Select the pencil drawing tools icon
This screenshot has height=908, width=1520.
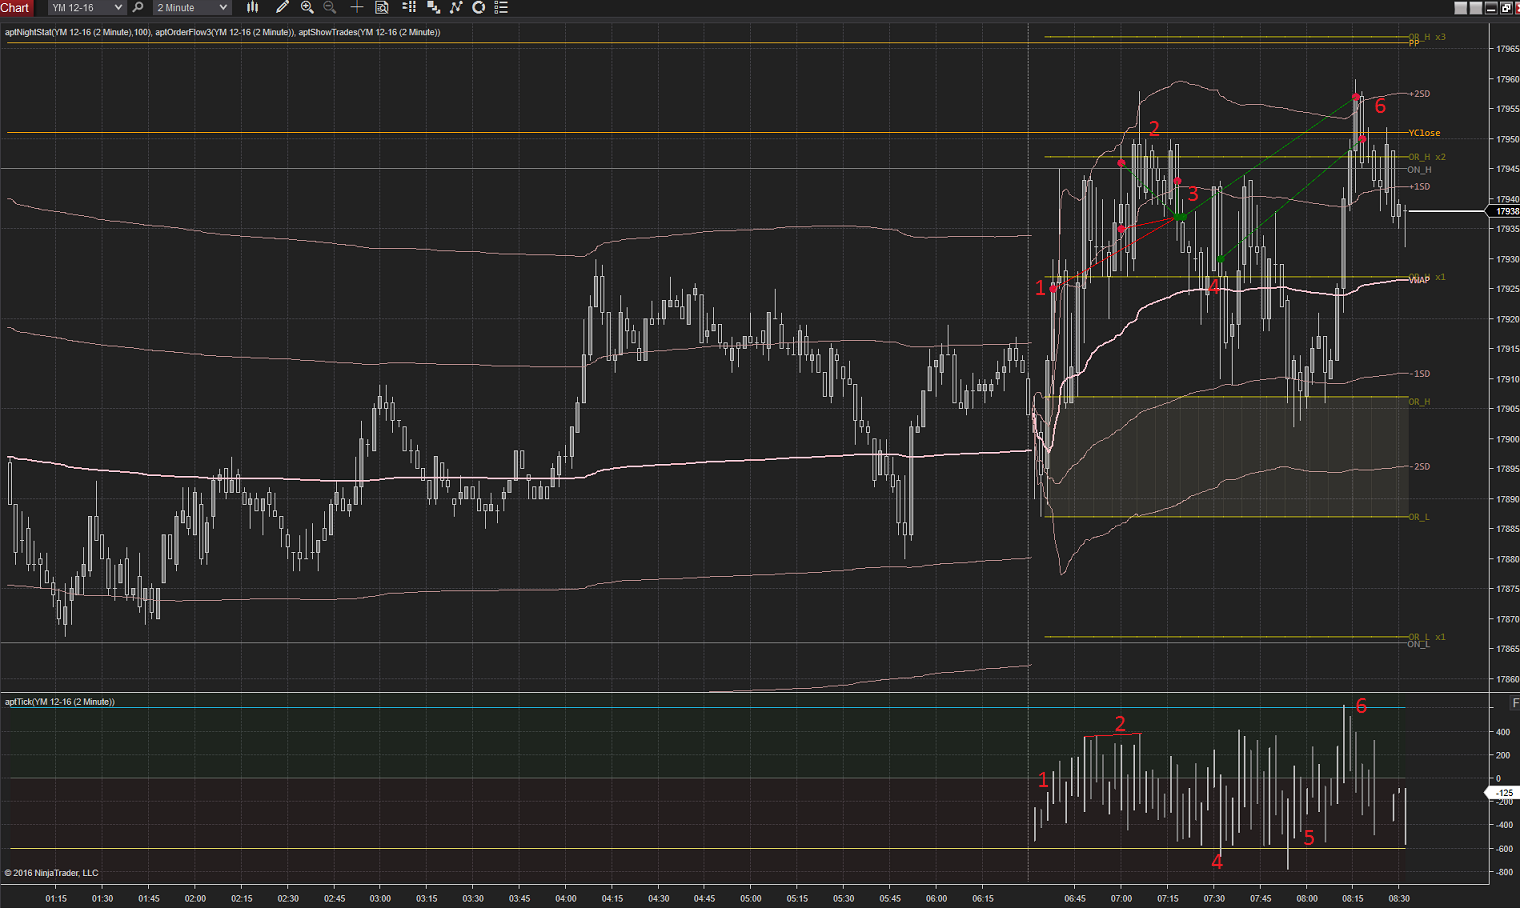[282, 8]
